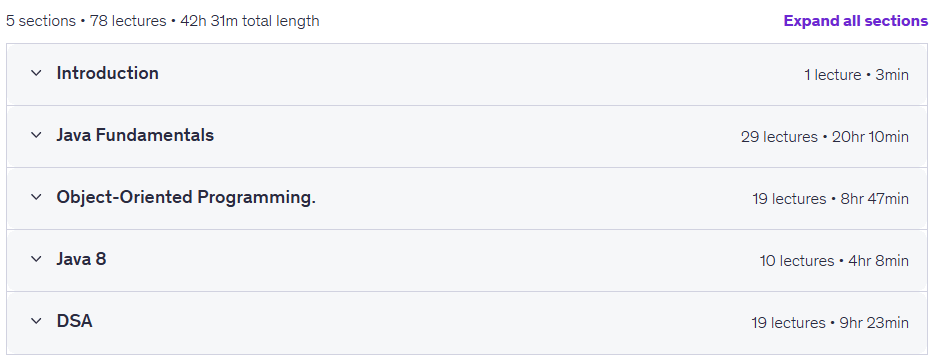The height and width of the screenshot is (361, 935).
Task: Open the Java 8 section chevron
Action: tap(36, 259)
